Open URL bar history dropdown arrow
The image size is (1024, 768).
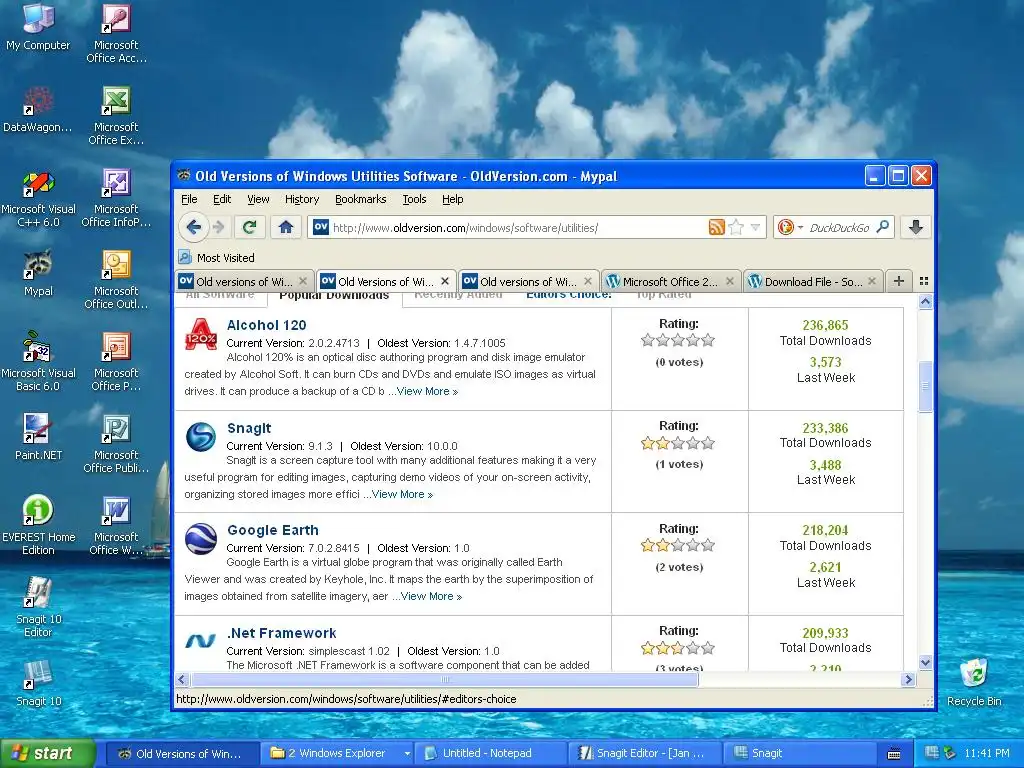click(x=756, y=227)
